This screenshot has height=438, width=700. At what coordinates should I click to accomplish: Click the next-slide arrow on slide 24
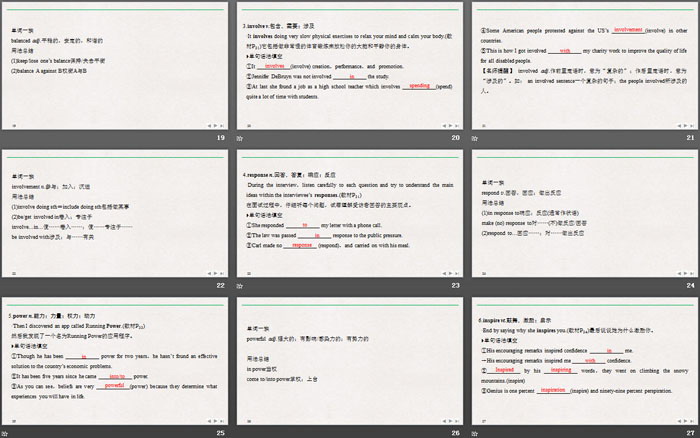(x=686, y=273)
